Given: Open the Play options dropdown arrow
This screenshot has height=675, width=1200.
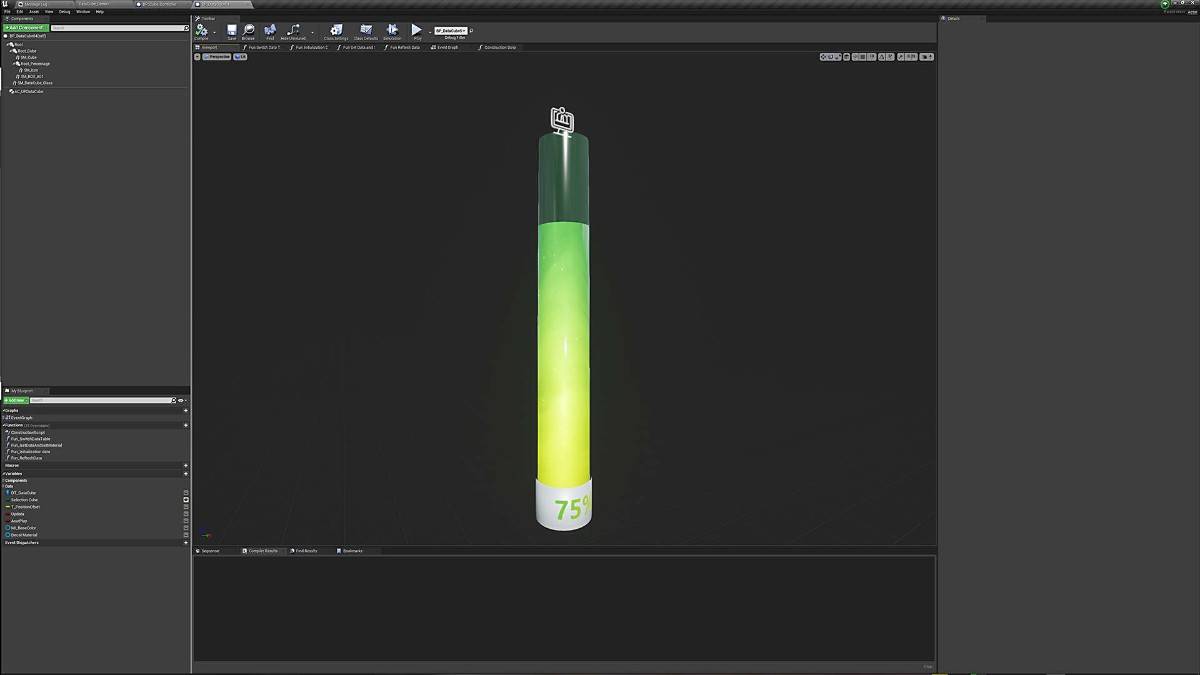Looking at the screenshot, I should pyautogui.click(x=430, y=32).
